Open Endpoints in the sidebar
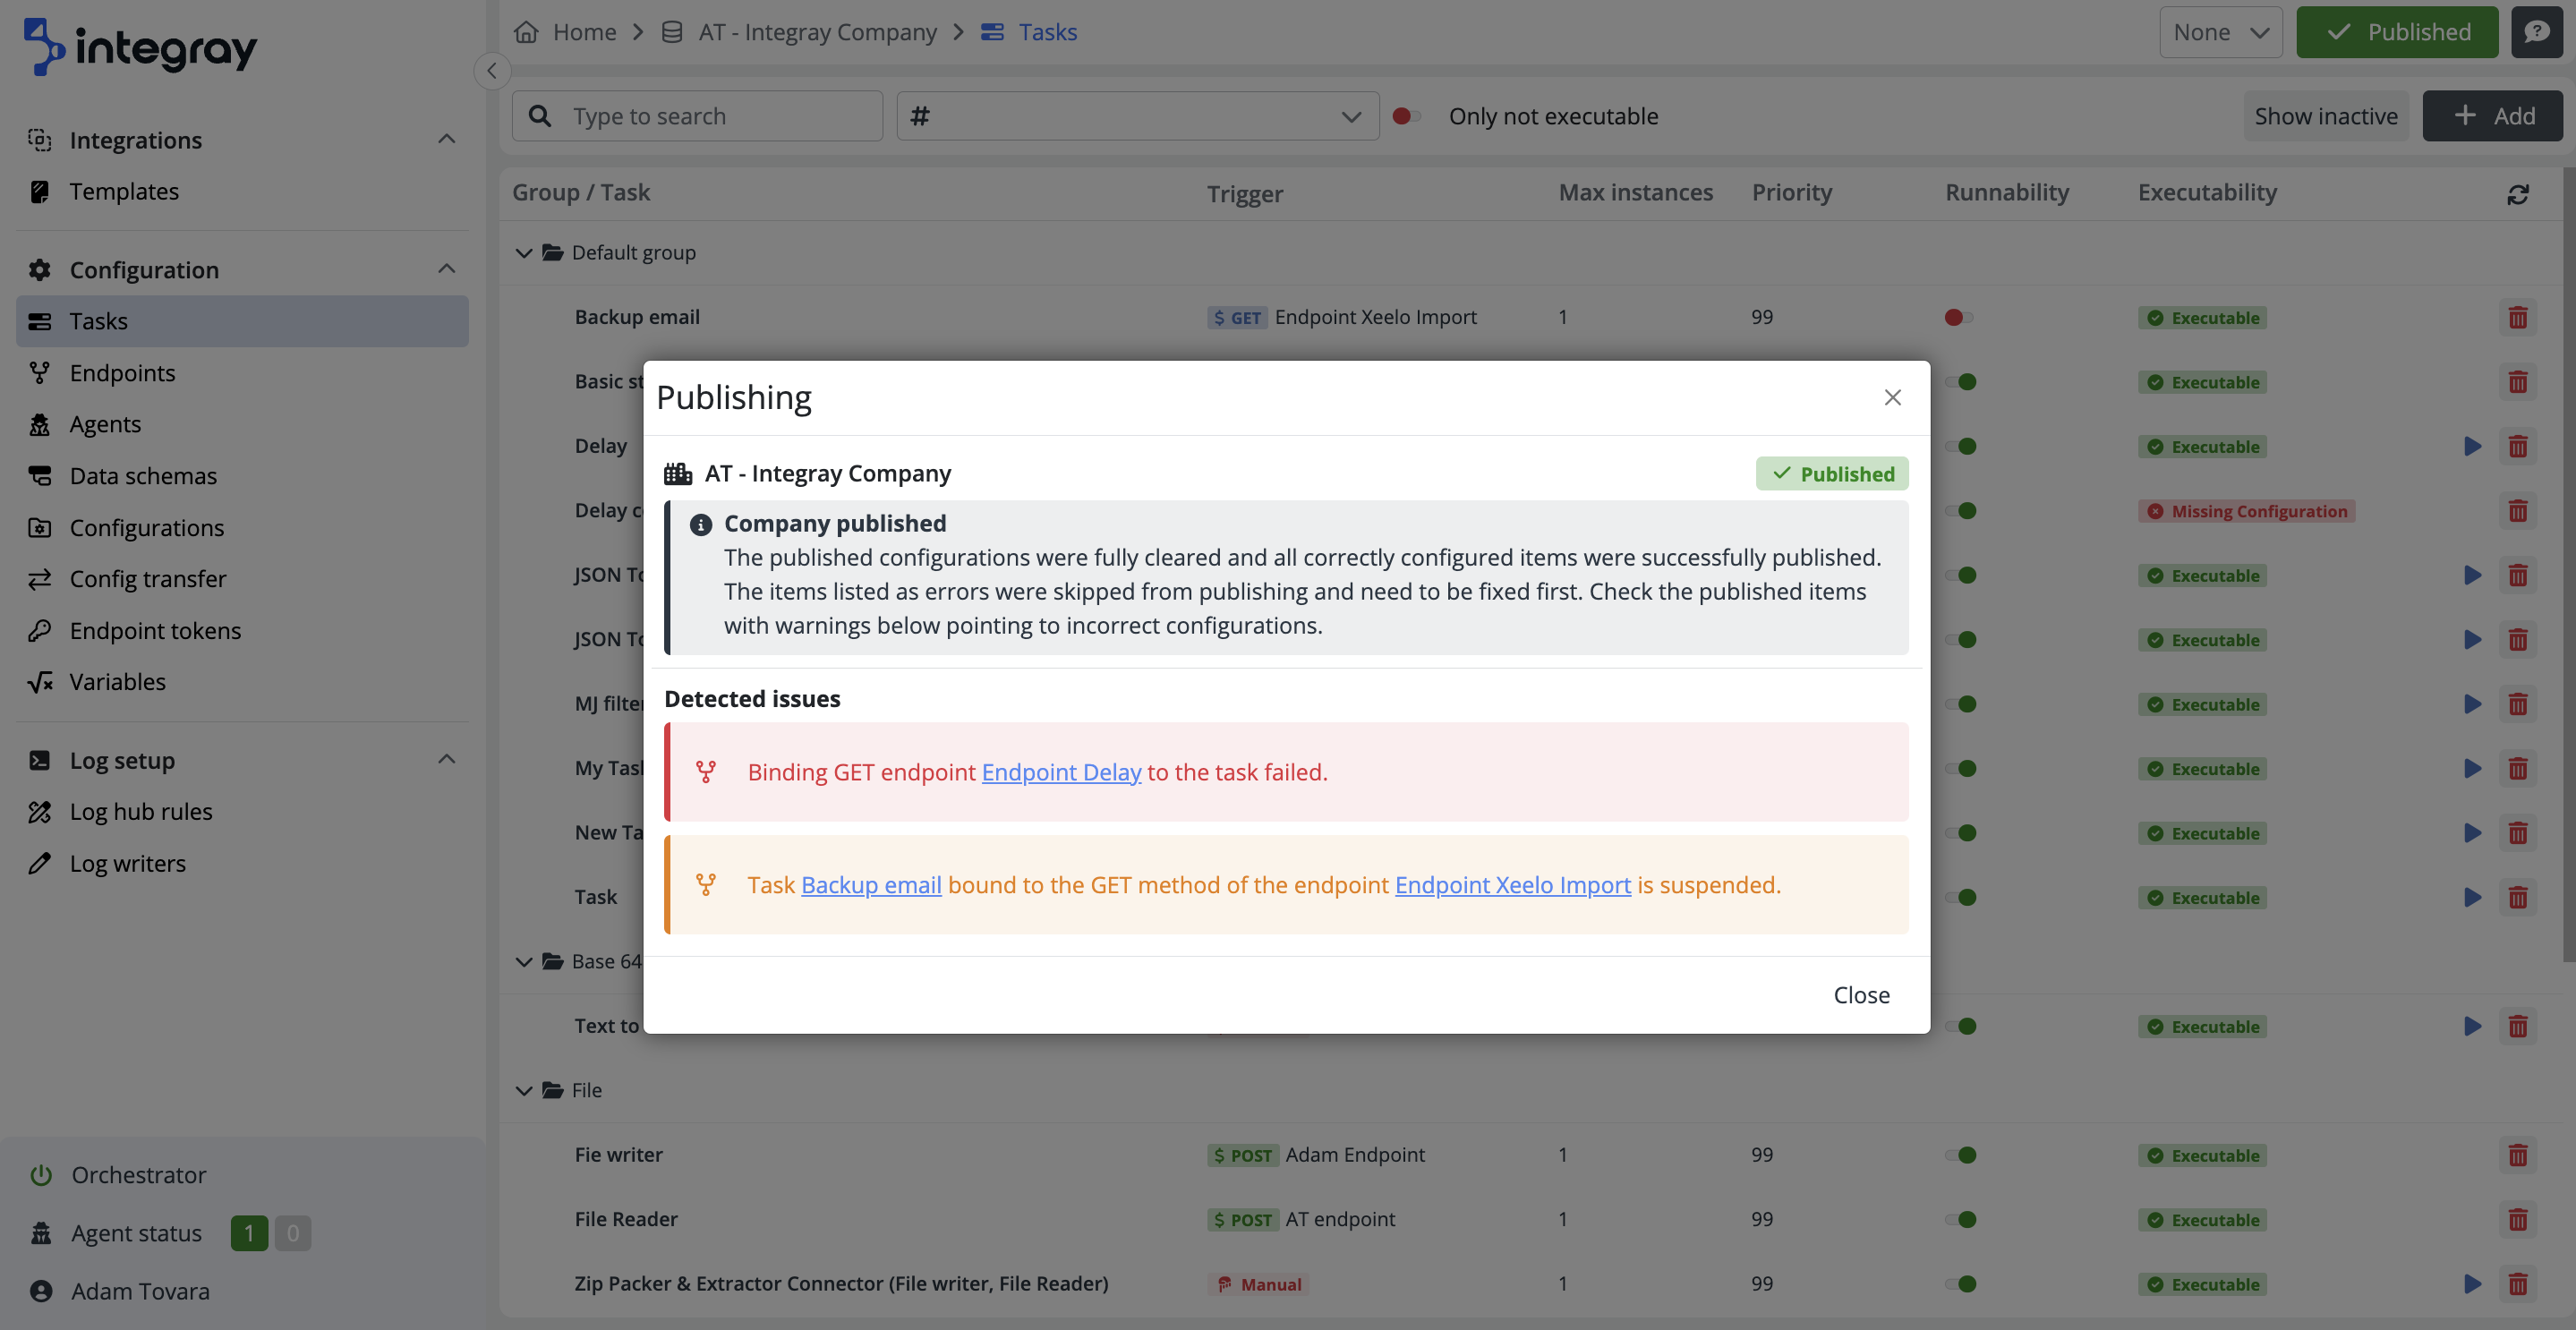Image resolution: width=2576 pixels, height=1330 pixels. [x=122, y=373]
